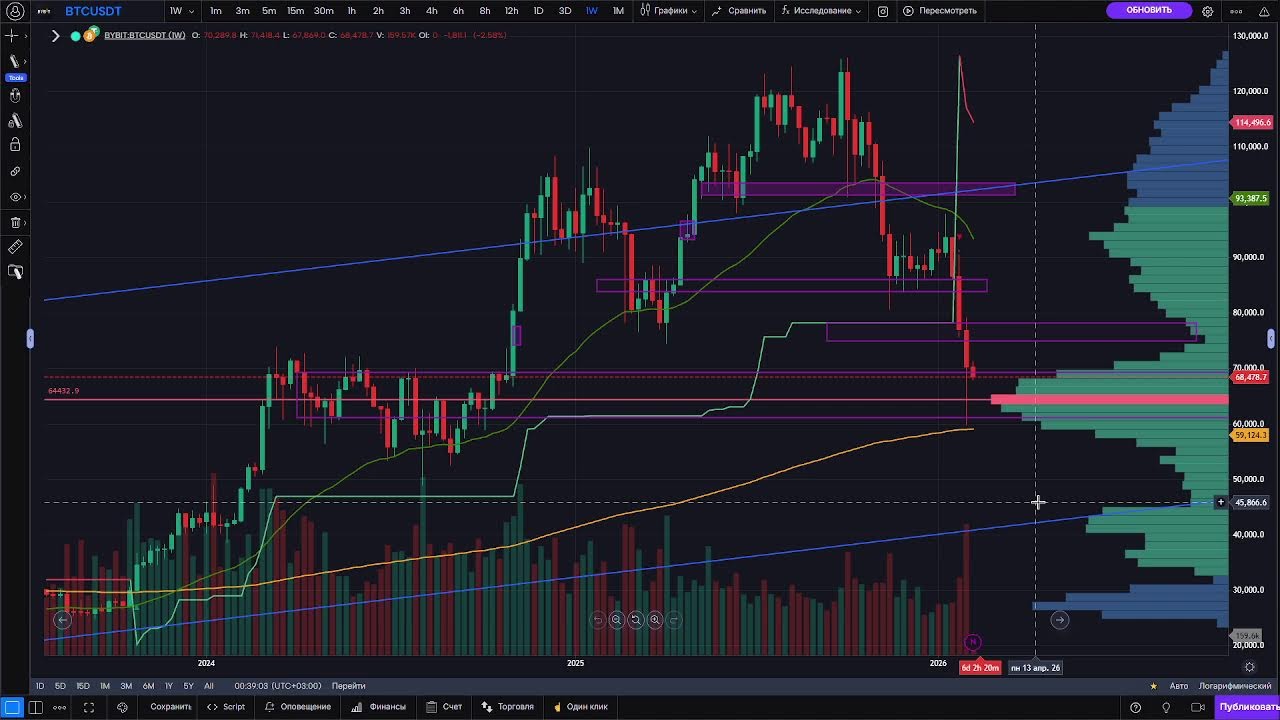
Task: Click the zoom in magnifier on chart
Action: click(655, 620)
